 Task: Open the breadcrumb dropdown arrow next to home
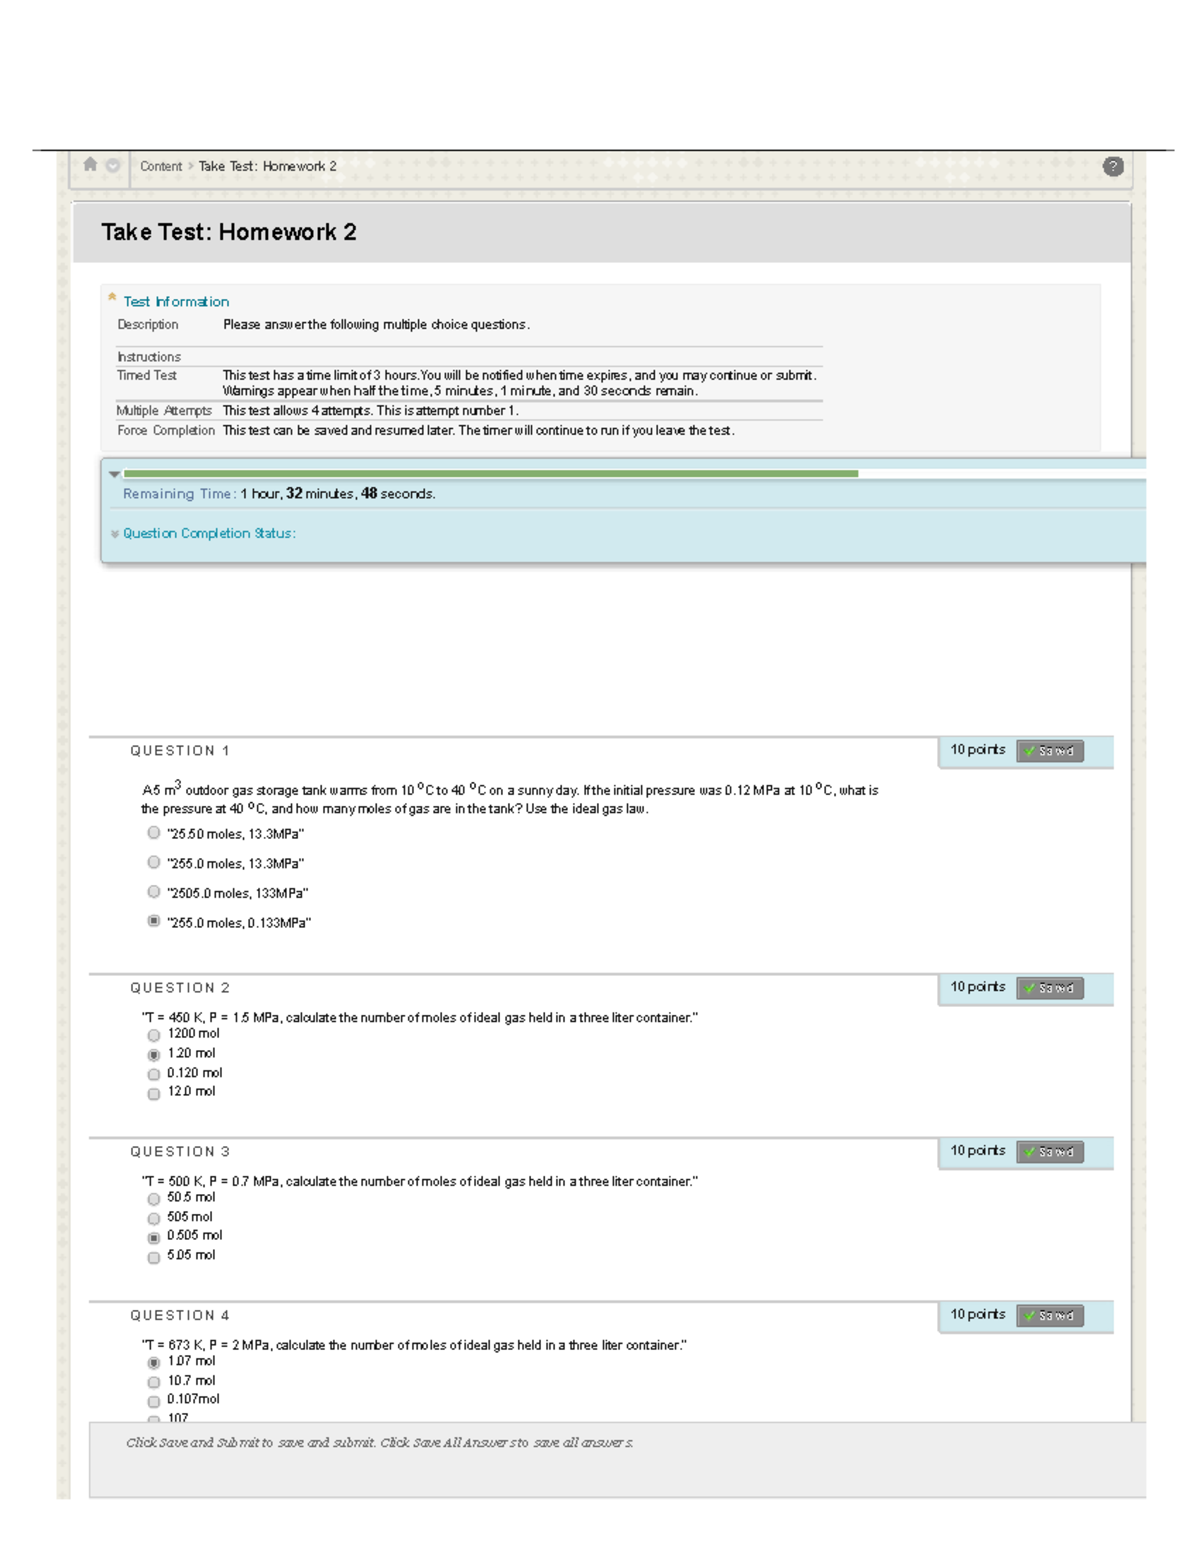(113, 166)
